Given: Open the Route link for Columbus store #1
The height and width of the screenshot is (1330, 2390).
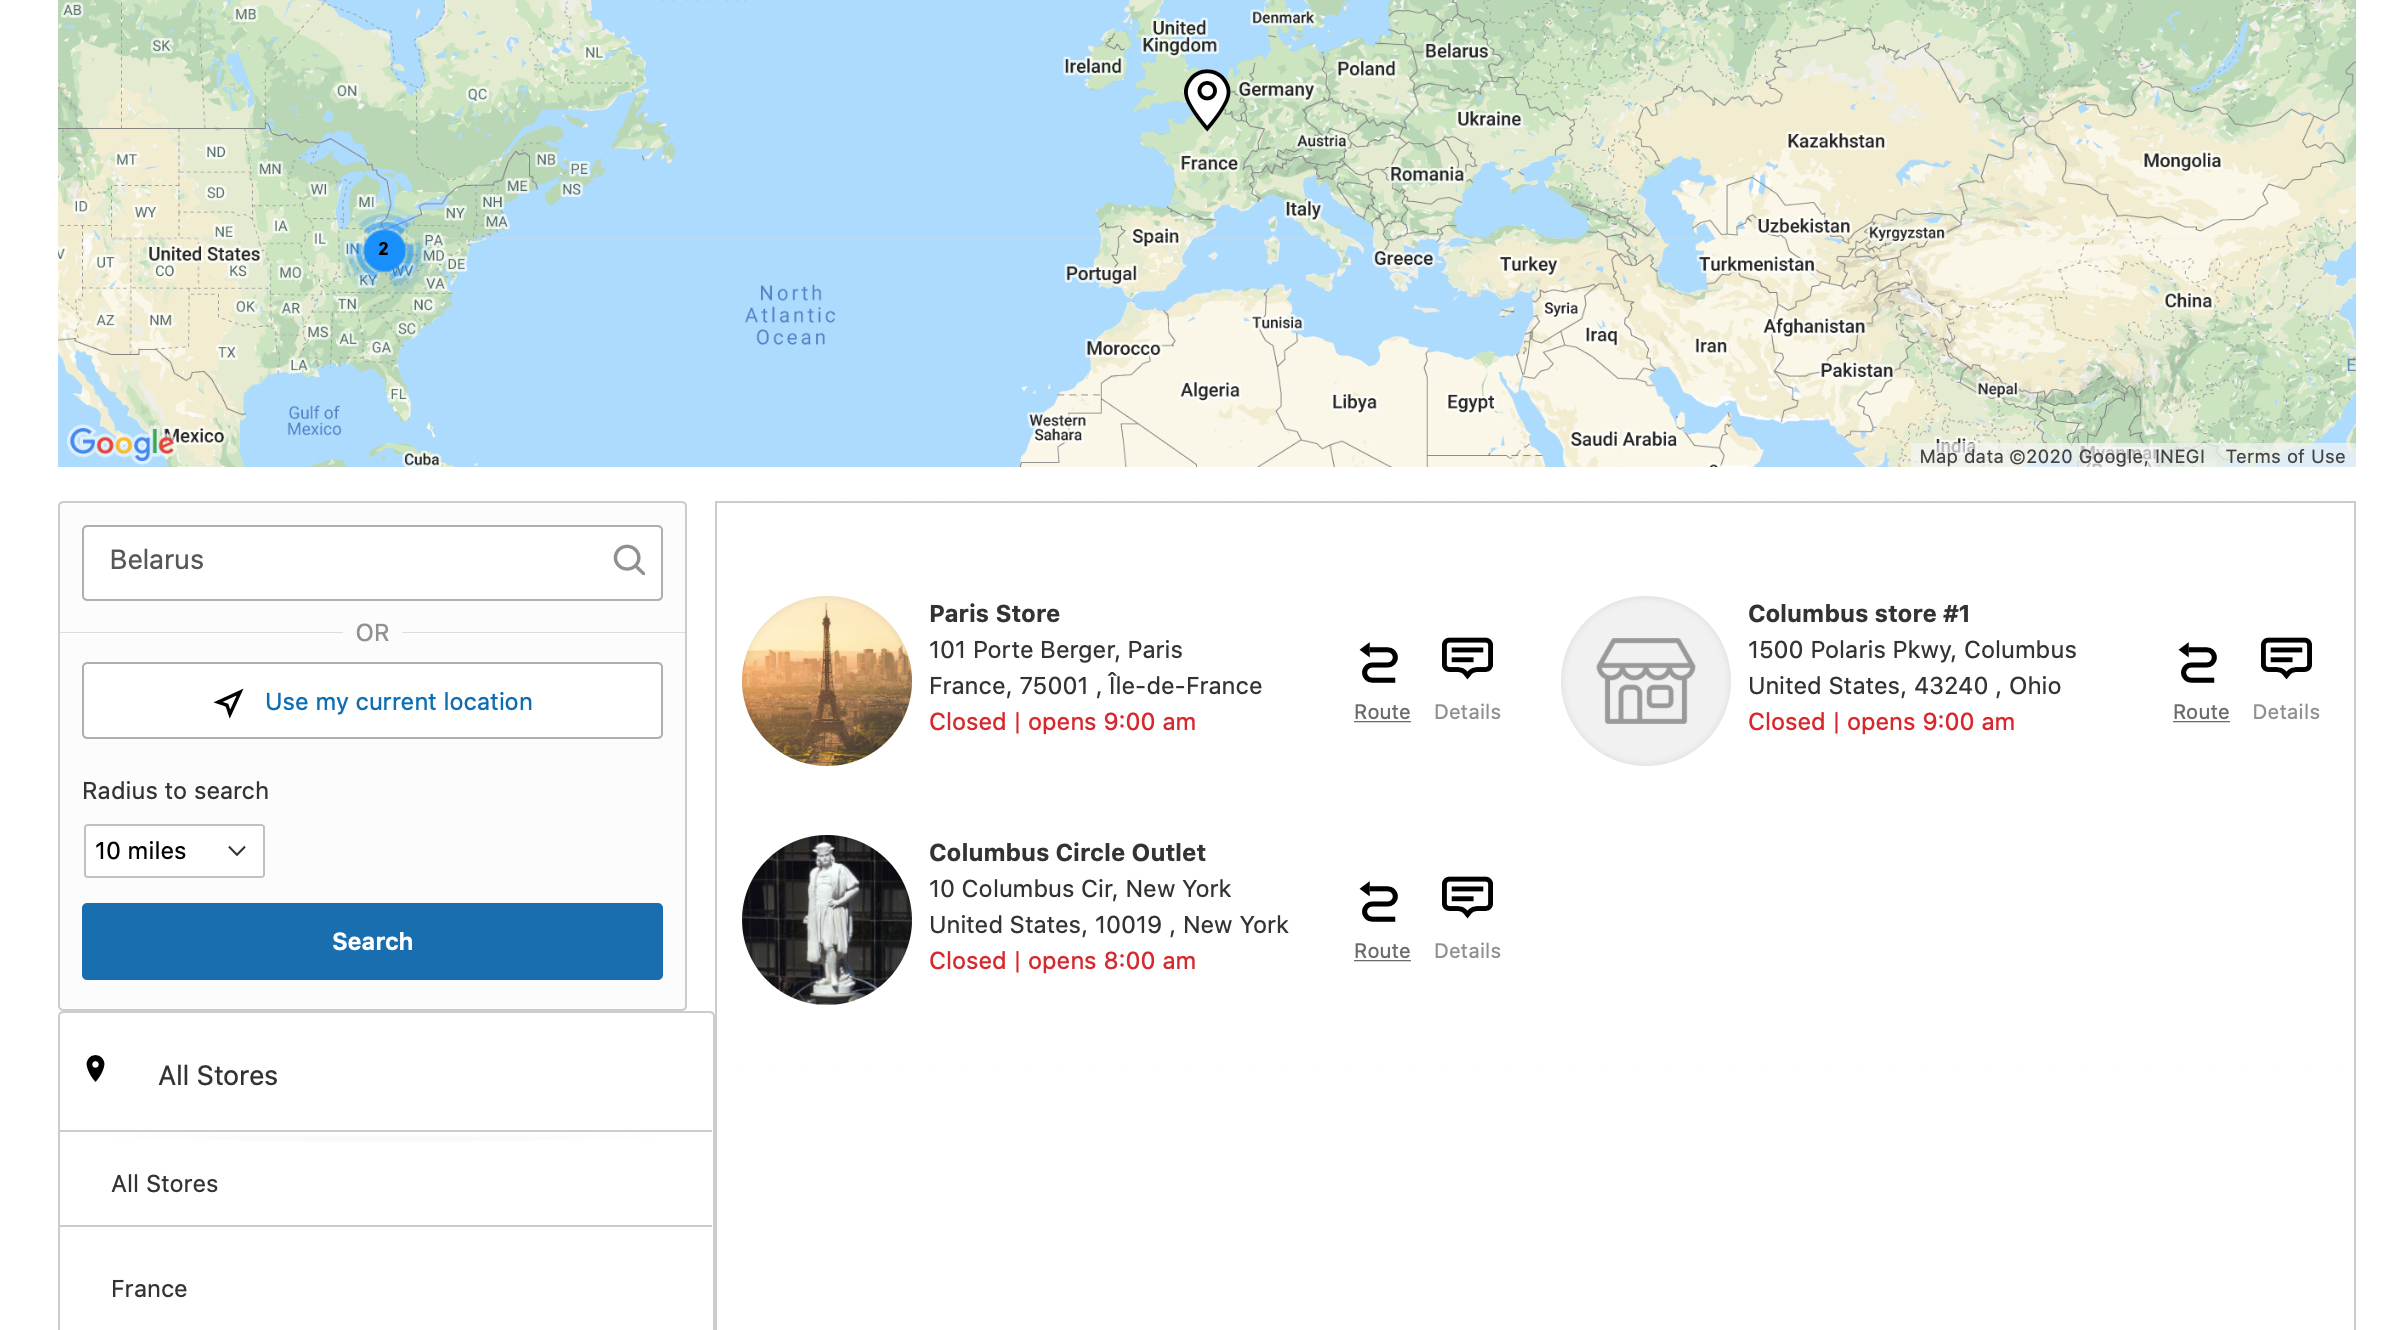Looking at the screenshot, I should click(2201, 712).
